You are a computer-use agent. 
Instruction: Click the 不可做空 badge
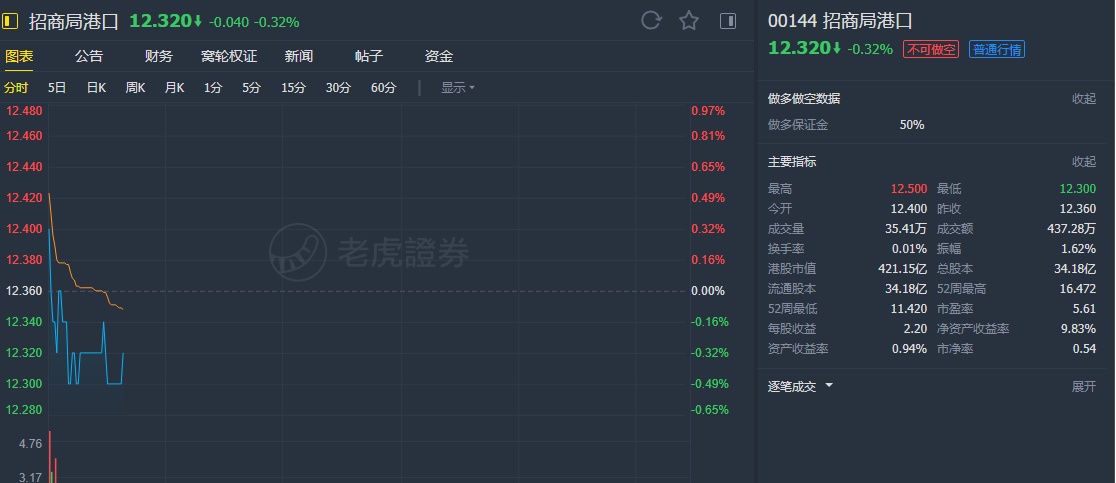pyautogui.click(x=931, y=49)
